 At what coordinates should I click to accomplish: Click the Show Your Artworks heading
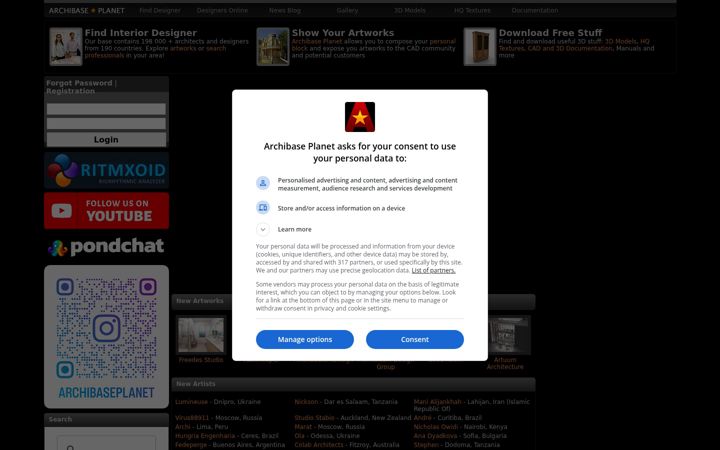coord(343,33)
